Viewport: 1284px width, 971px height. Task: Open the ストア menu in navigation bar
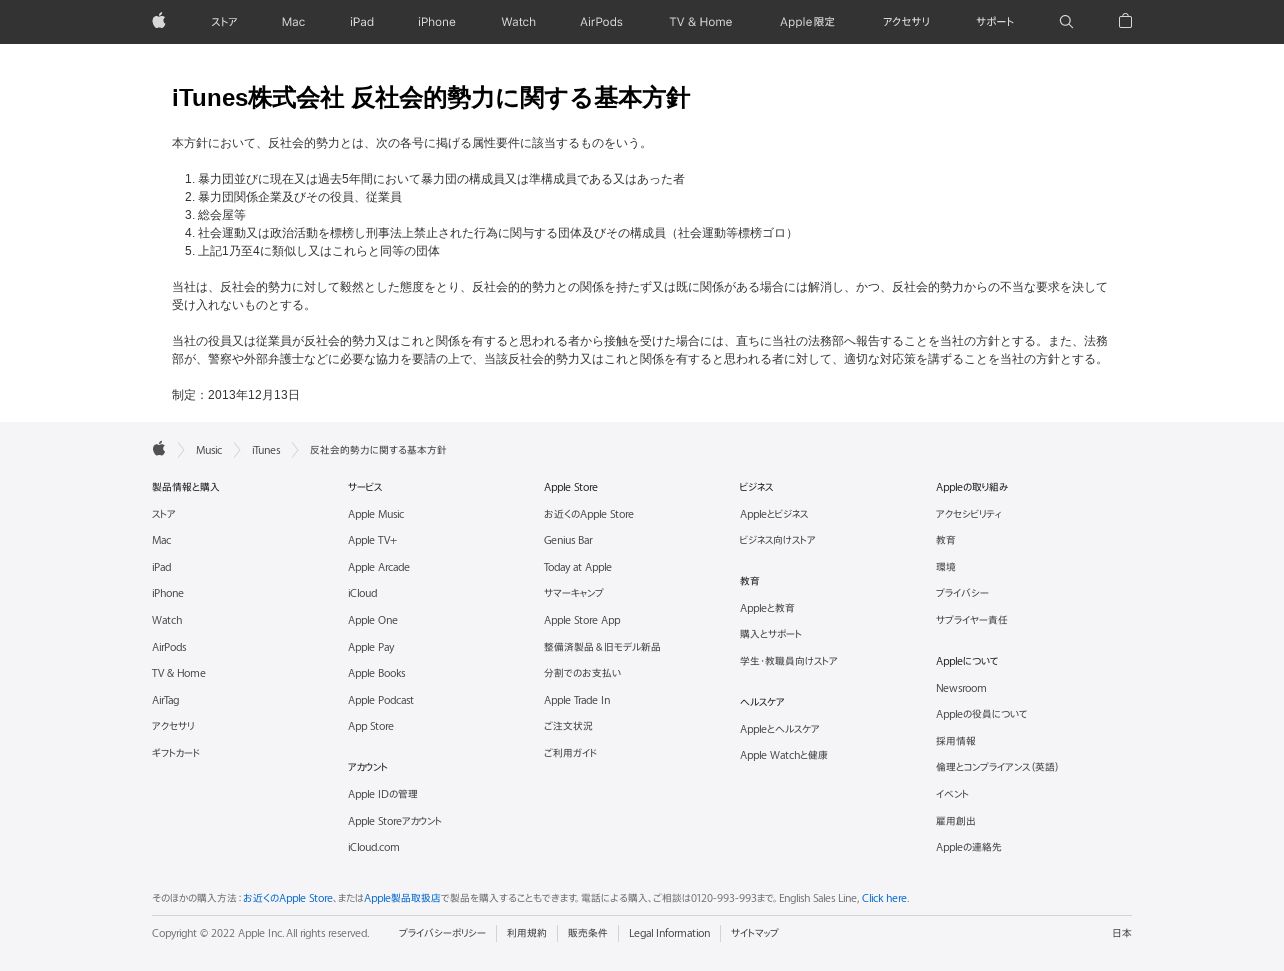click(224, 22)
